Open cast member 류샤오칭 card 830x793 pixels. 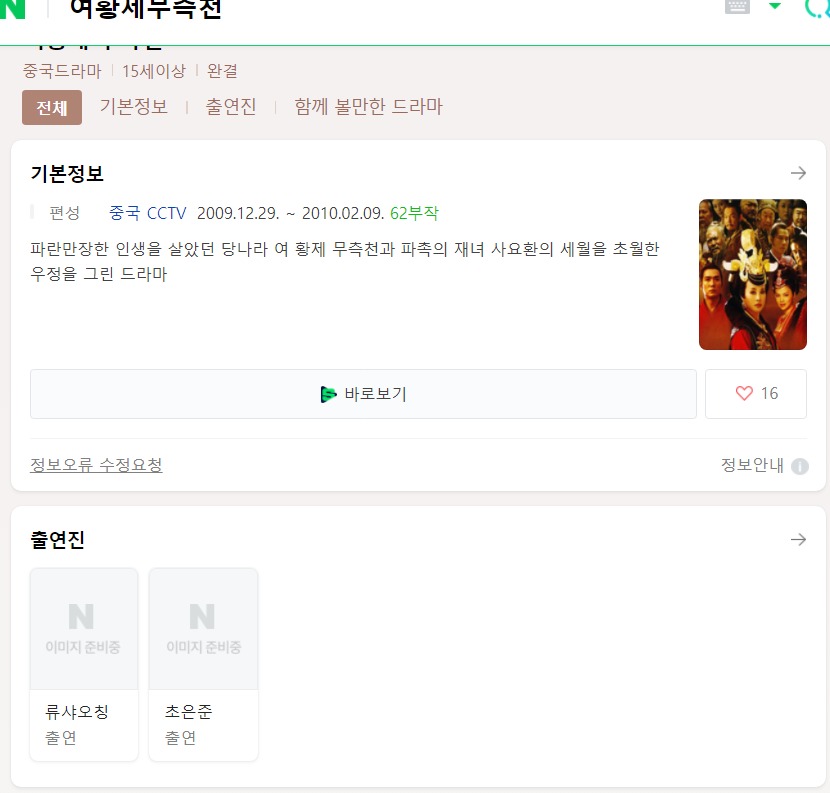click(84, 665)
